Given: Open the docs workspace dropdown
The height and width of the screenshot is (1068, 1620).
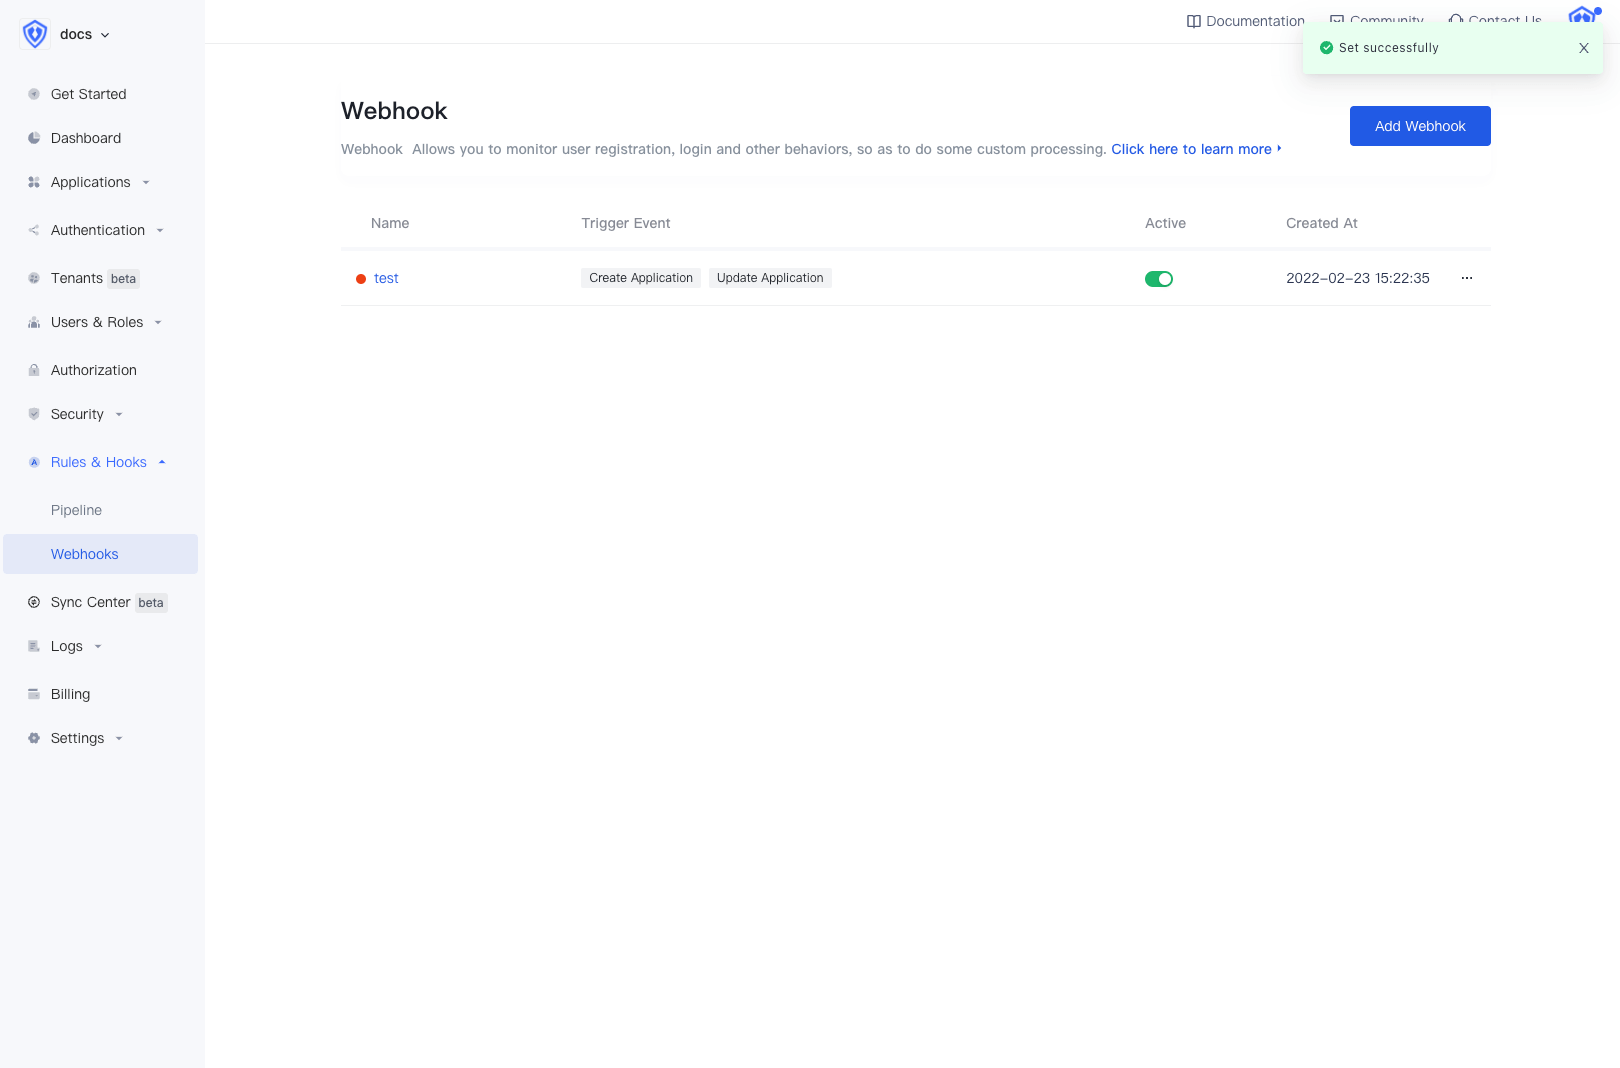Looking at the screenshot, I should (82, 33).
